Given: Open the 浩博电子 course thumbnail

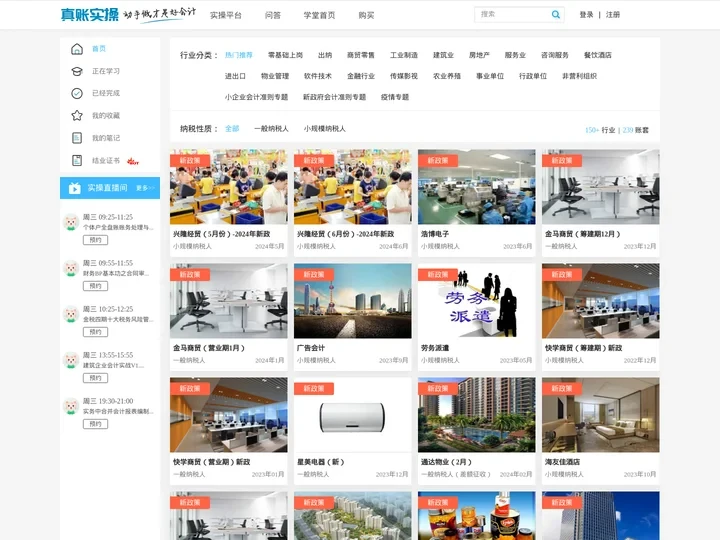Looking at the screenshot, I should [x=477, y=187].
